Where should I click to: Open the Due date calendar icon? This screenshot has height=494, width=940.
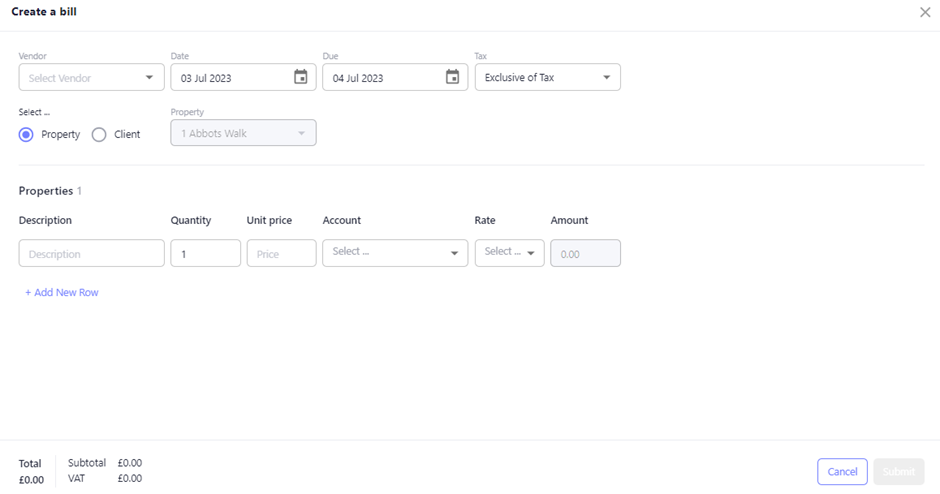pos(452,77)
